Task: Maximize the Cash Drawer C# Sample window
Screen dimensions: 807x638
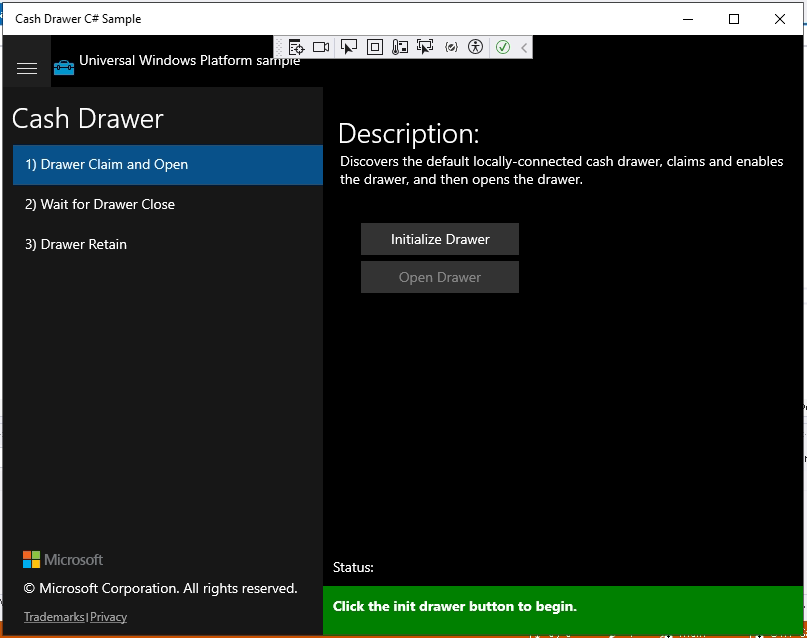Action: click(734, 19)
